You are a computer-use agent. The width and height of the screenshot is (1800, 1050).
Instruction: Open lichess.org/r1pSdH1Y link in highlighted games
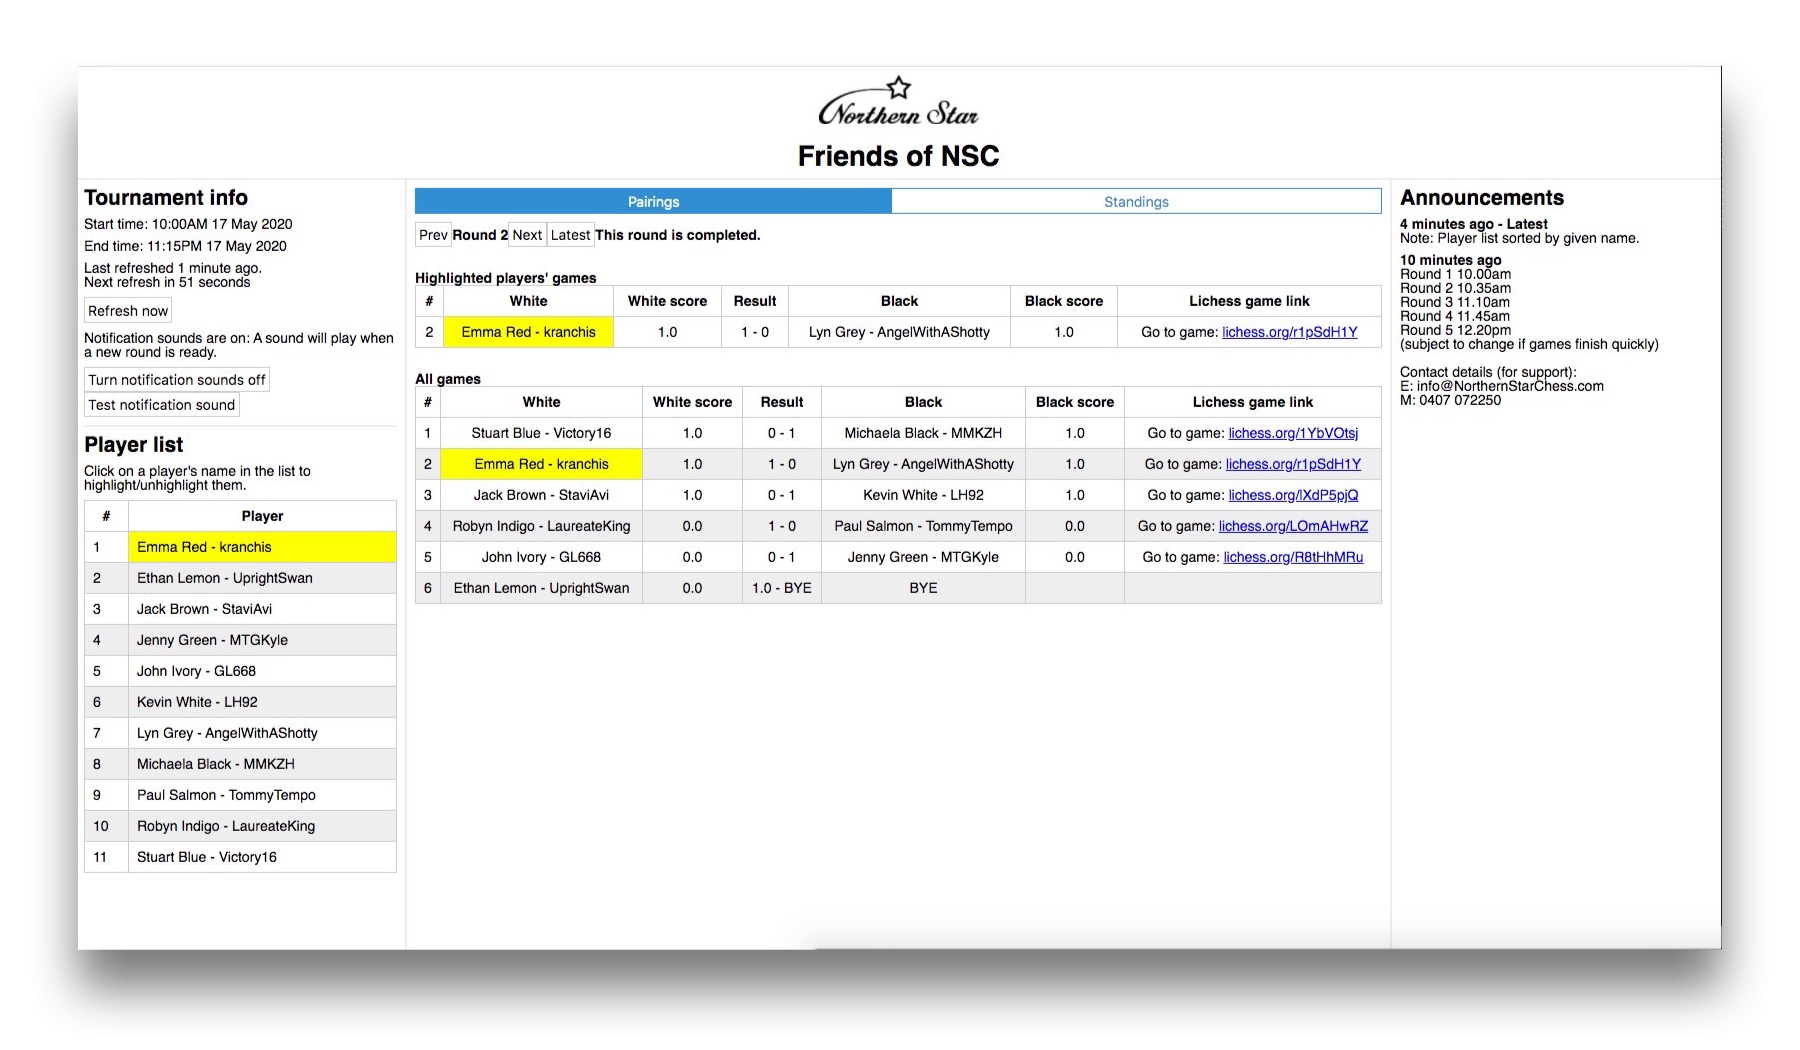(1289, 332)
